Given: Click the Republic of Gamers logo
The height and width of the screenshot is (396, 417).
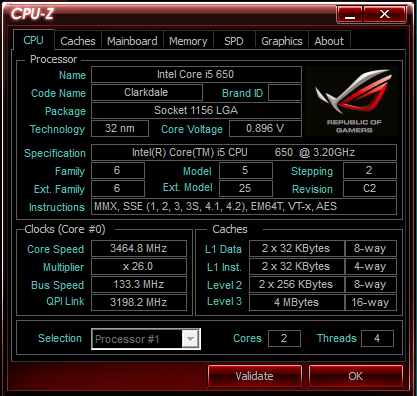Looking at the screenshot, I should click(x=351, y=101).
